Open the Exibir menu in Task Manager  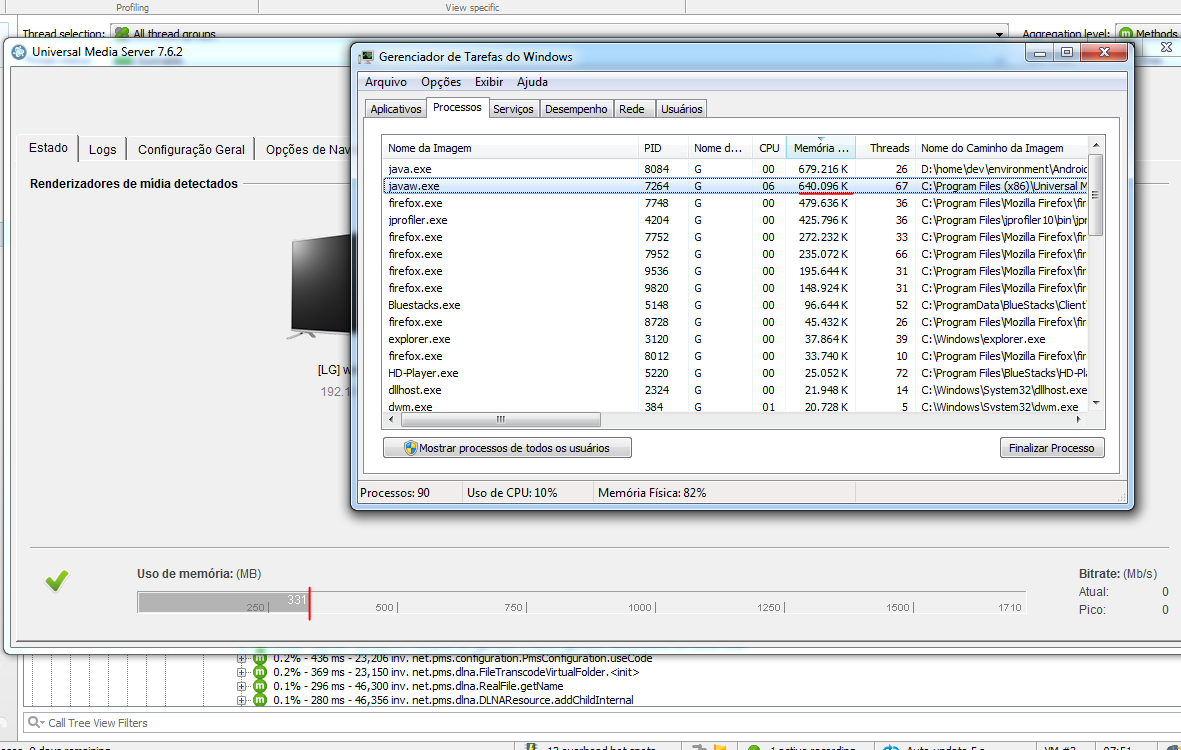tap(489, 82)
